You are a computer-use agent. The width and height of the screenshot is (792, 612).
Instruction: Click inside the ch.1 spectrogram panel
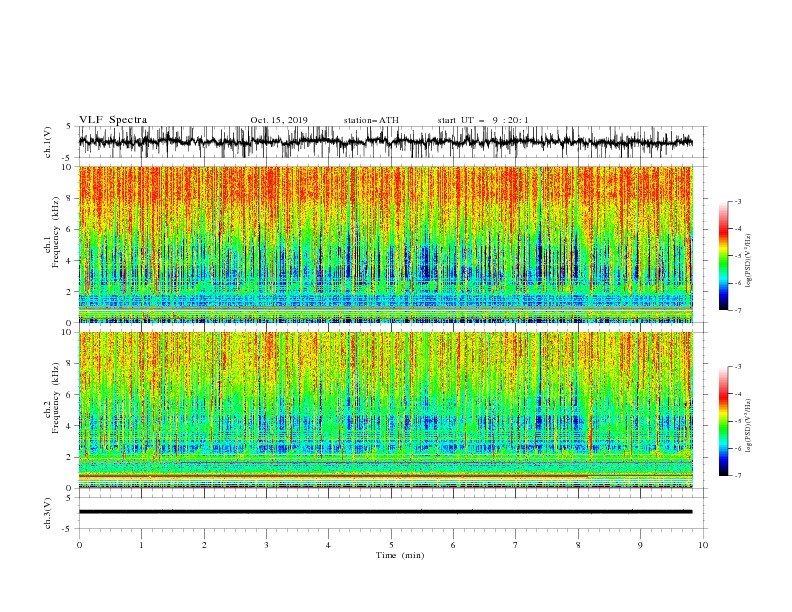point(385,244)
